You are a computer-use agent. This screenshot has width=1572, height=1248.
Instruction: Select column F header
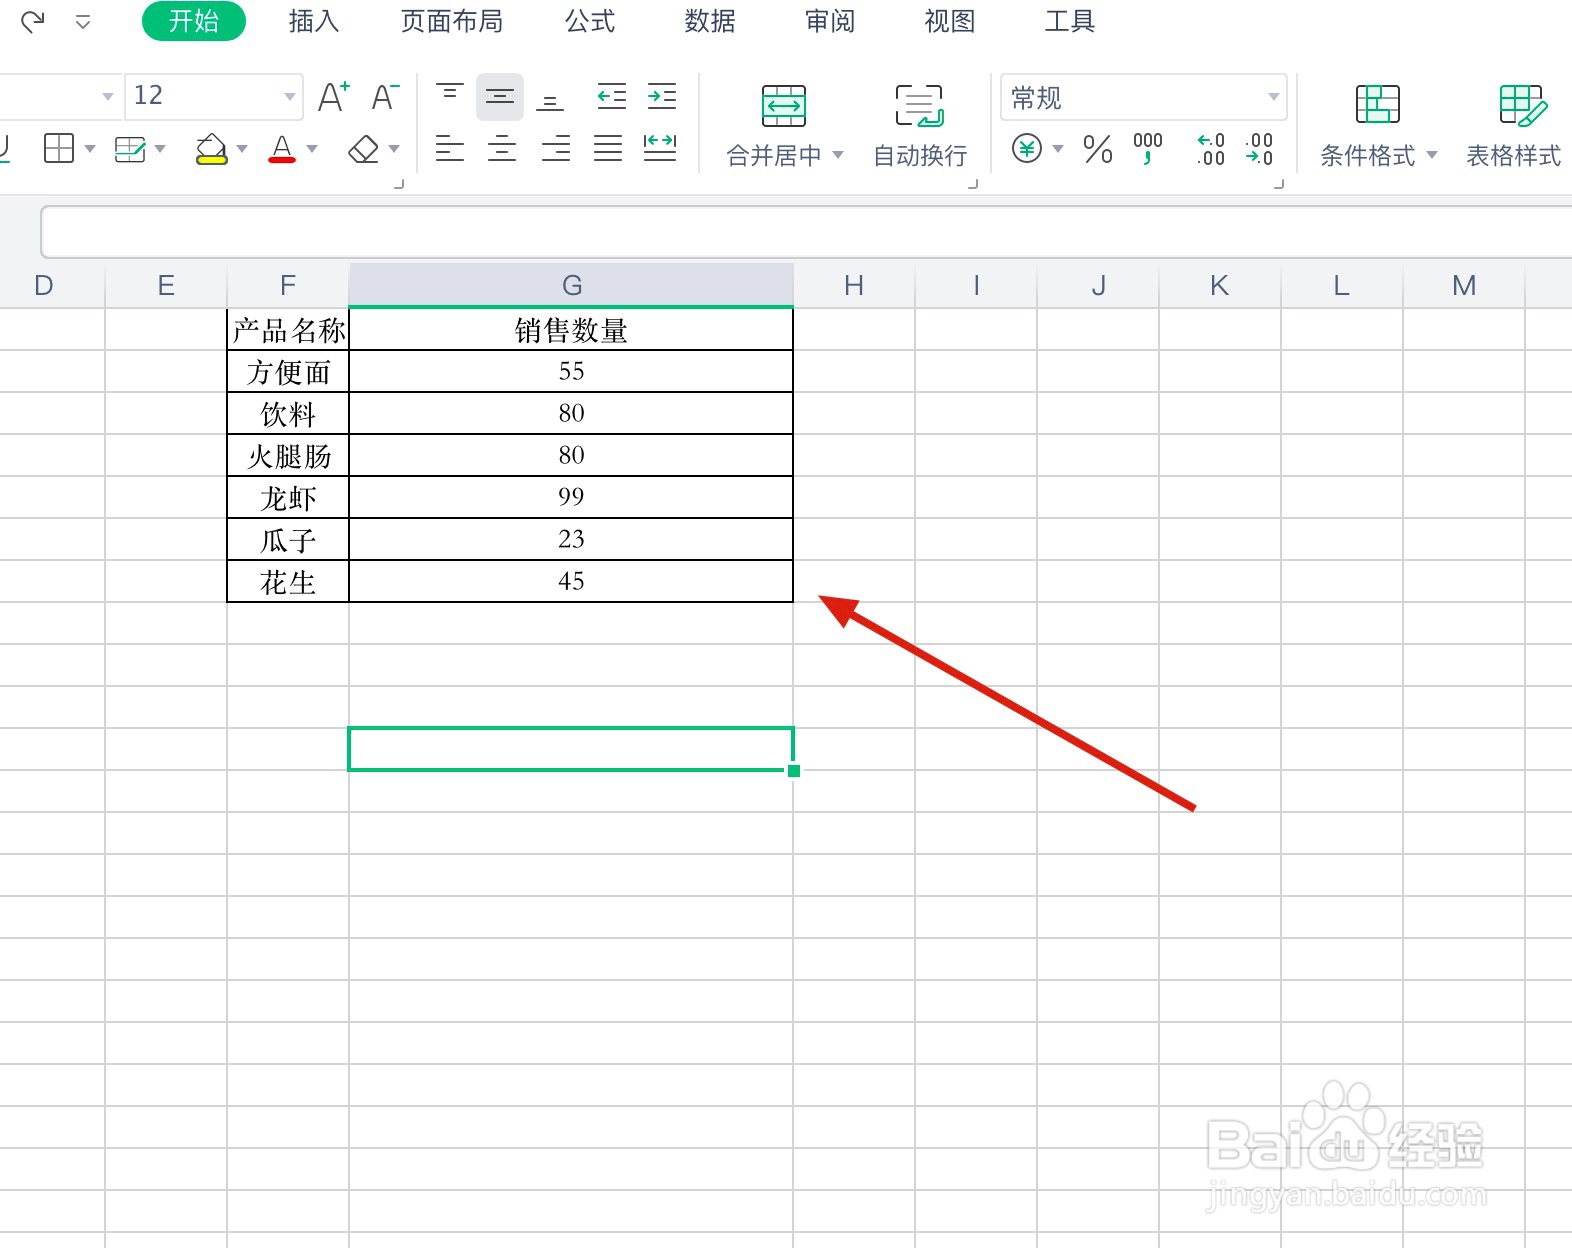click(288, 286)
